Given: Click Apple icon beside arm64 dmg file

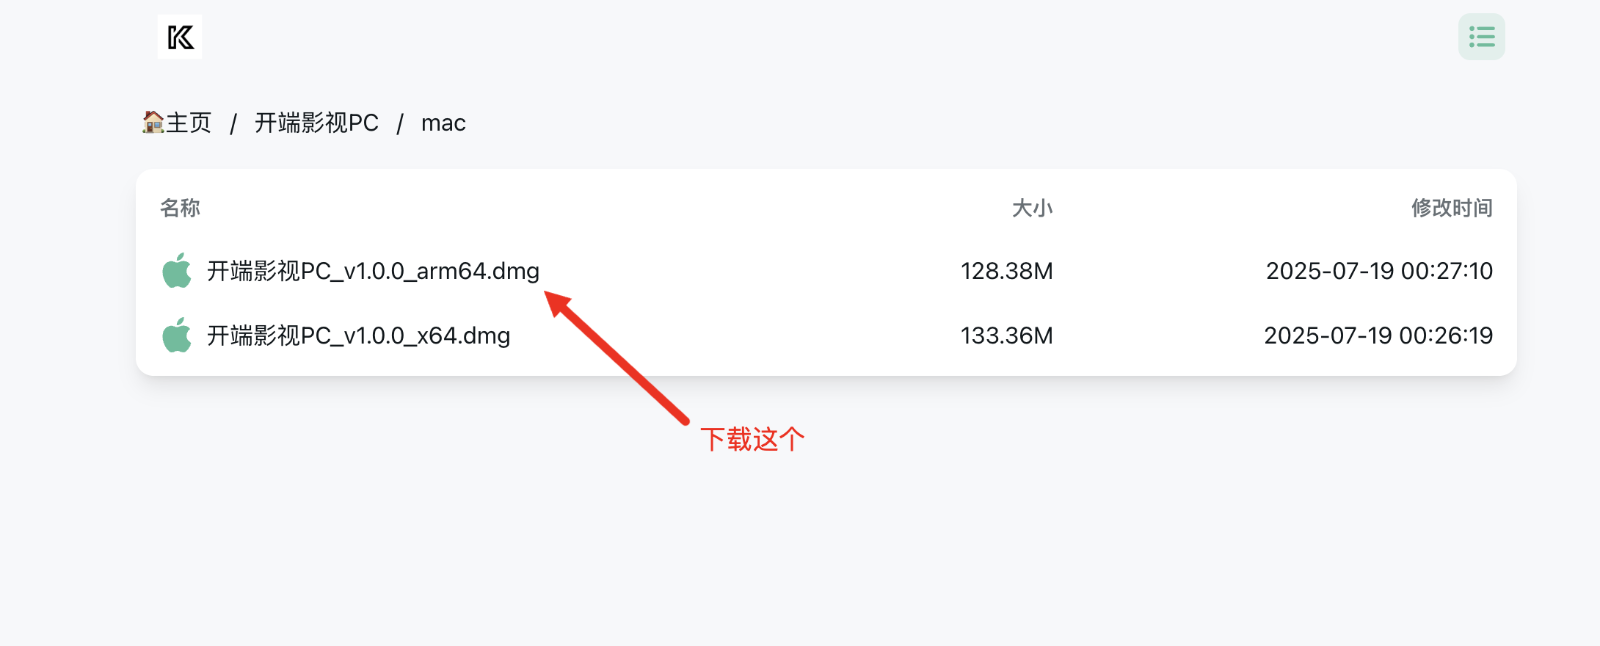Looking at the screenshot, I should [x=177, y=271].
